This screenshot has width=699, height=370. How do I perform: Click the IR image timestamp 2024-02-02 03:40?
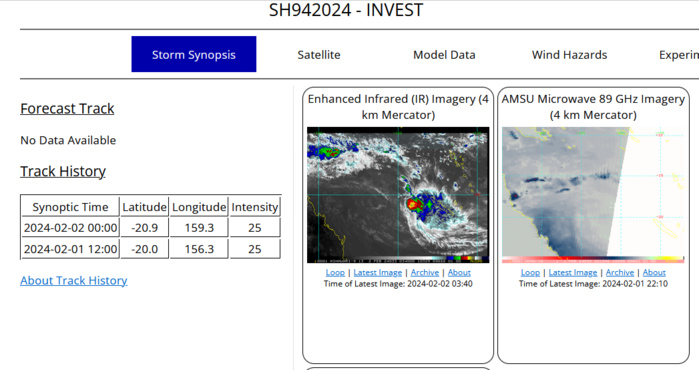(440, 284)
